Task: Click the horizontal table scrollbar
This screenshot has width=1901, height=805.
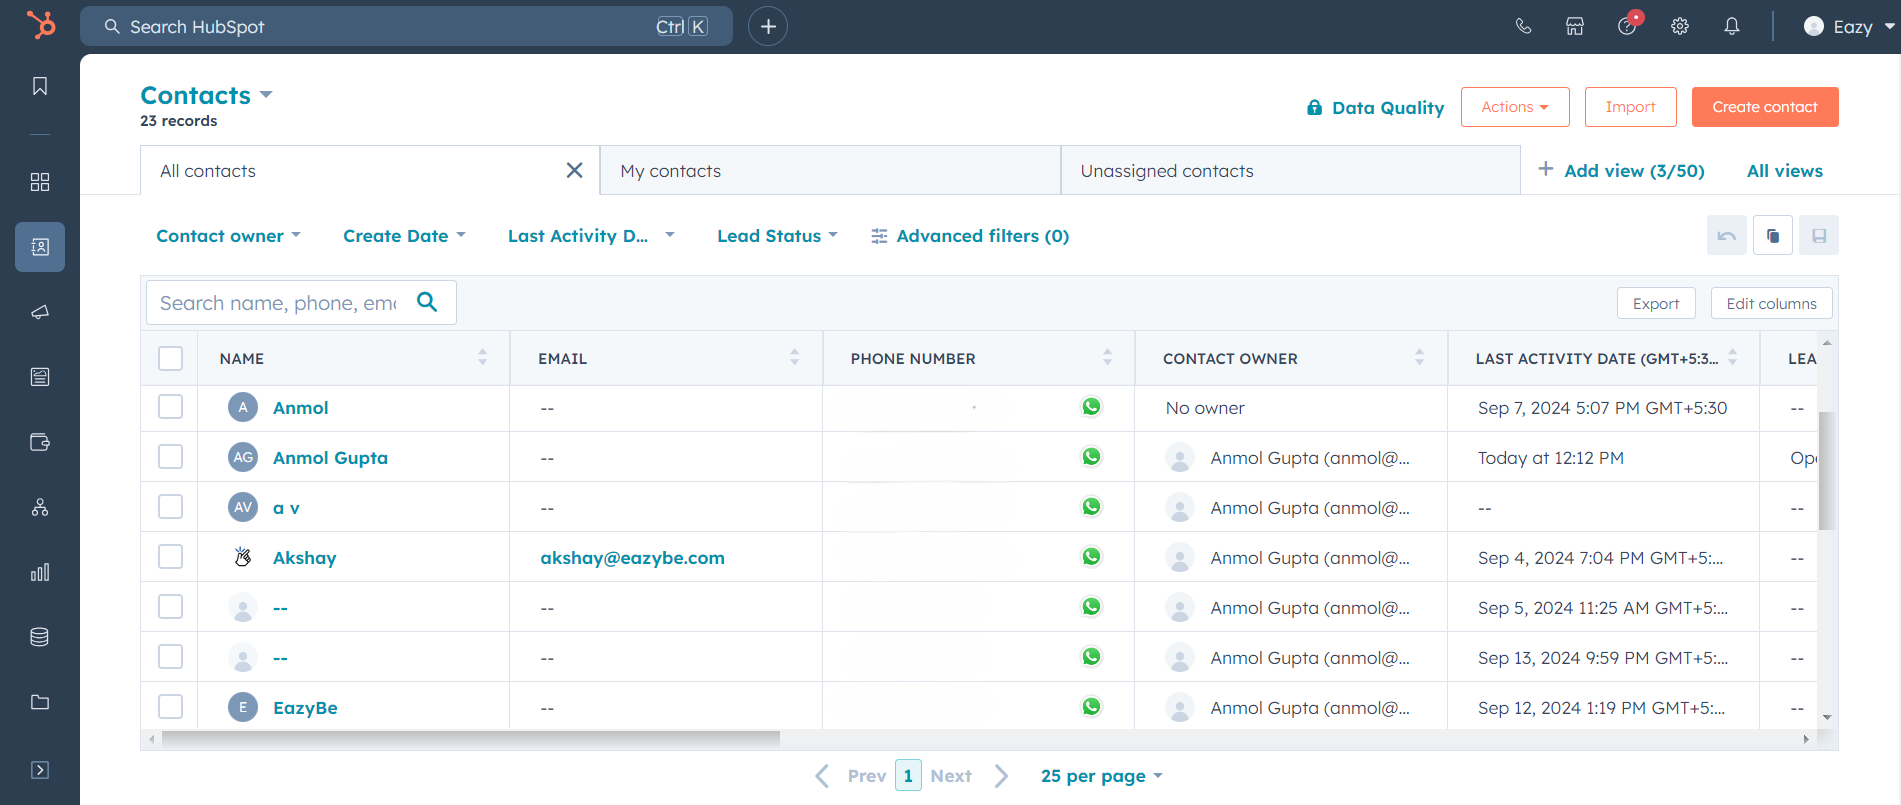Action: [470, 739]
